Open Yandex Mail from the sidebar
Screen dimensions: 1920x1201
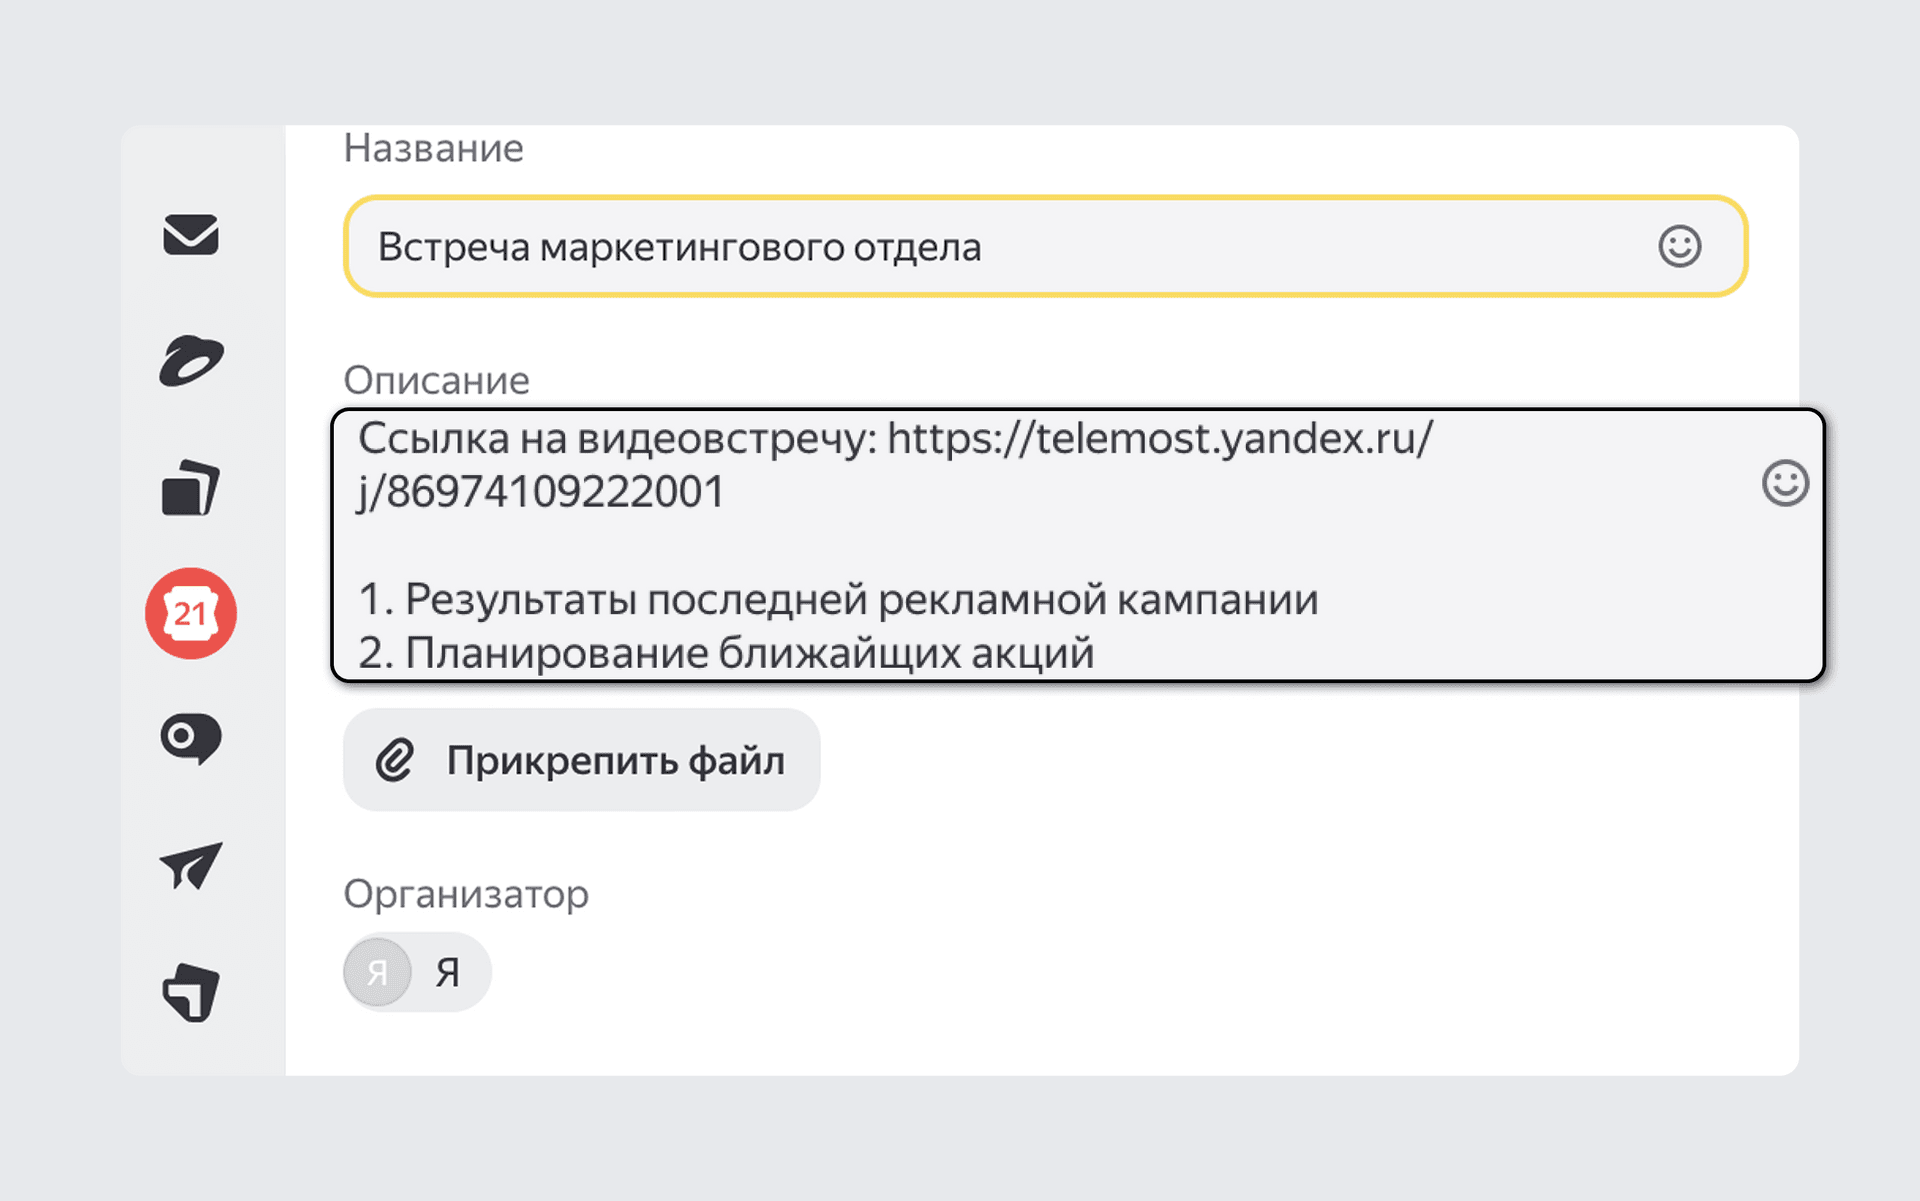coord(191,235)
